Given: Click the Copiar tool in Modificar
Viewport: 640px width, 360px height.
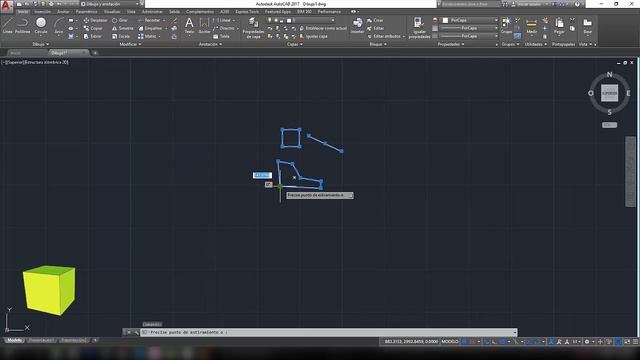Looking at the screenshot, I should [x=93, y=28].
